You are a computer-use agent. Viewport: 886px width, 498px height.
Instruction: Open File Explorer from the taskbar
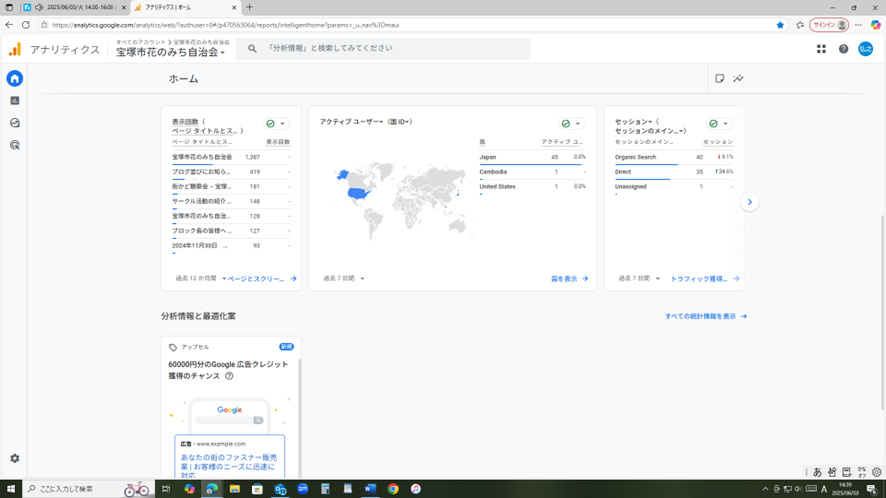point(234,489)
